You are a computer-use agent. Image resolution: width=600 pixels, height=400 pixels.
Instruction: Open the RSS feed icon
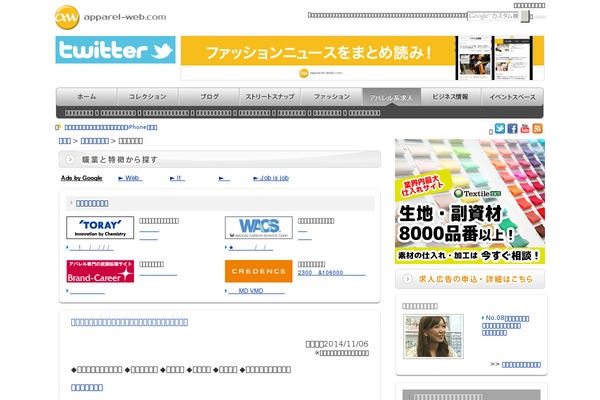(x=537, y=129)
